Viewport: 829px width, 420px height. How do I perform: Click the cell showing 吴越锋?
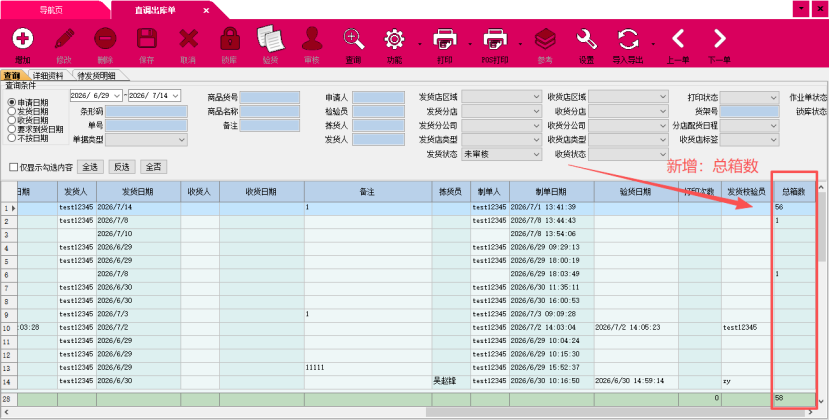tap(451, 381)
